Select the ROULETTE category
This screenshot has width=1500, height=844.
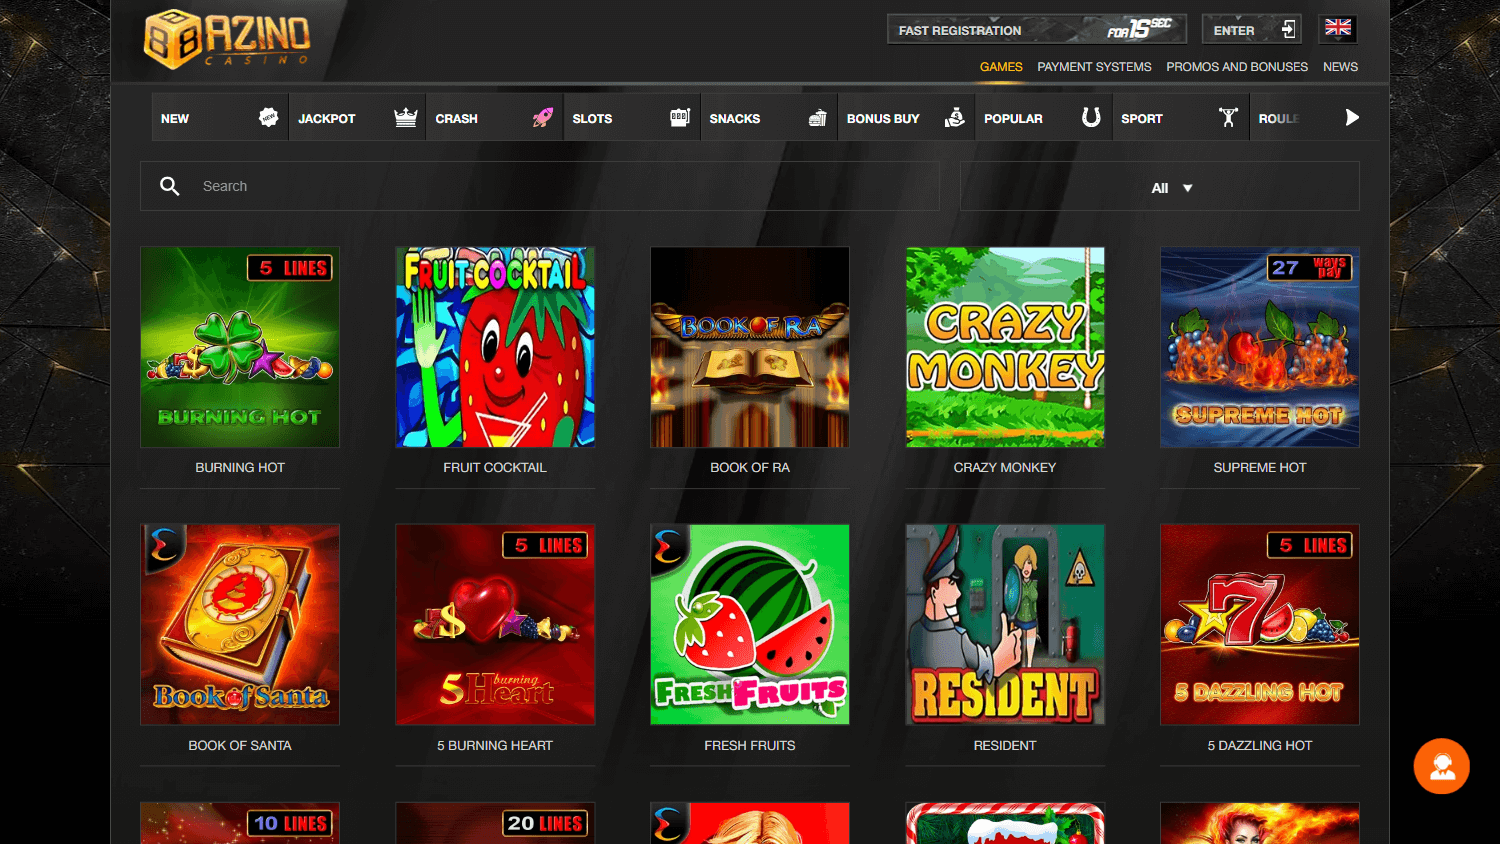(x=1290, y=118)
